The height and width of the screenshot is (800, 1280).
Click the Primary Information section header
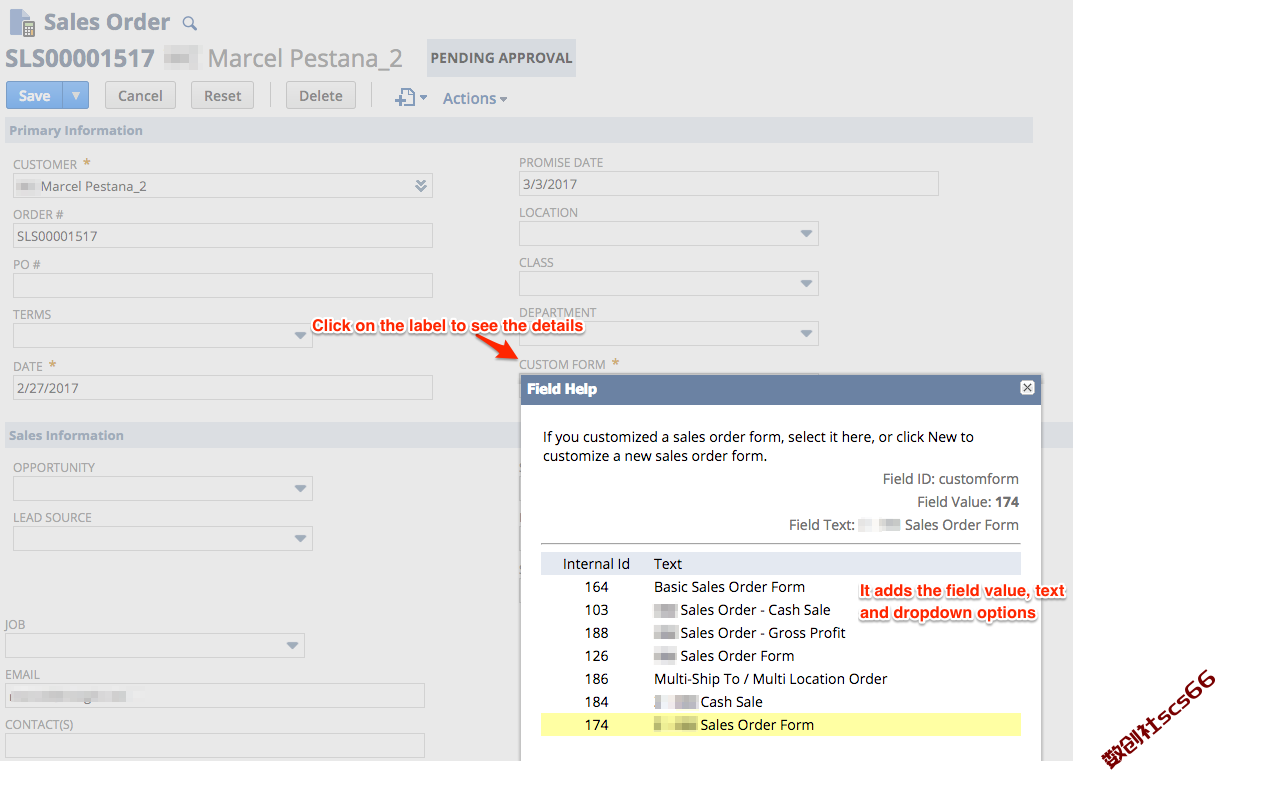click(519, 130)
